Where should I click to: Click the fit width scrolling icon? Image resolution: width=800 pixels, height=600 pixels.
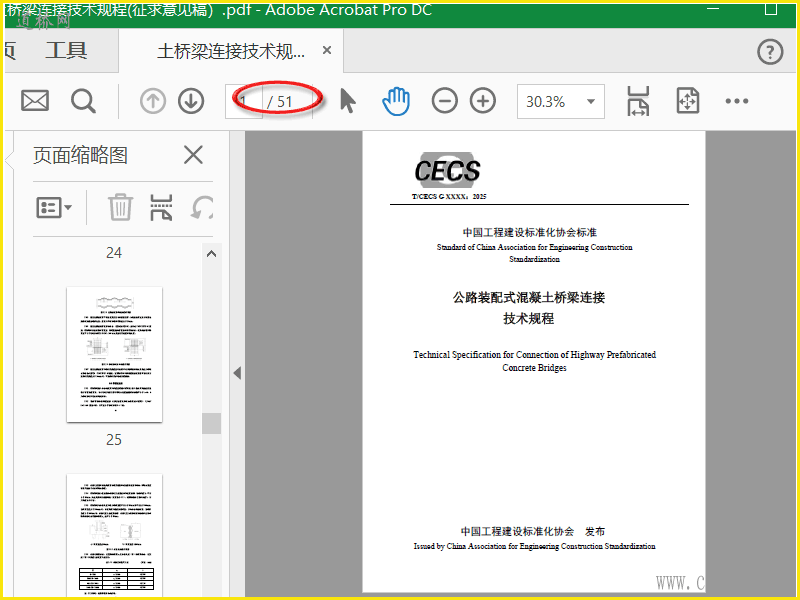638,101
